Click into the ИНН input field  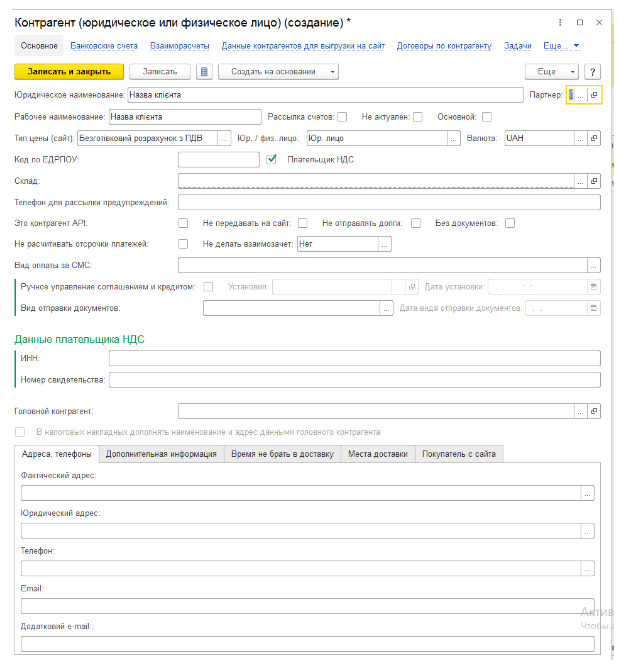(x=354, y=358)
